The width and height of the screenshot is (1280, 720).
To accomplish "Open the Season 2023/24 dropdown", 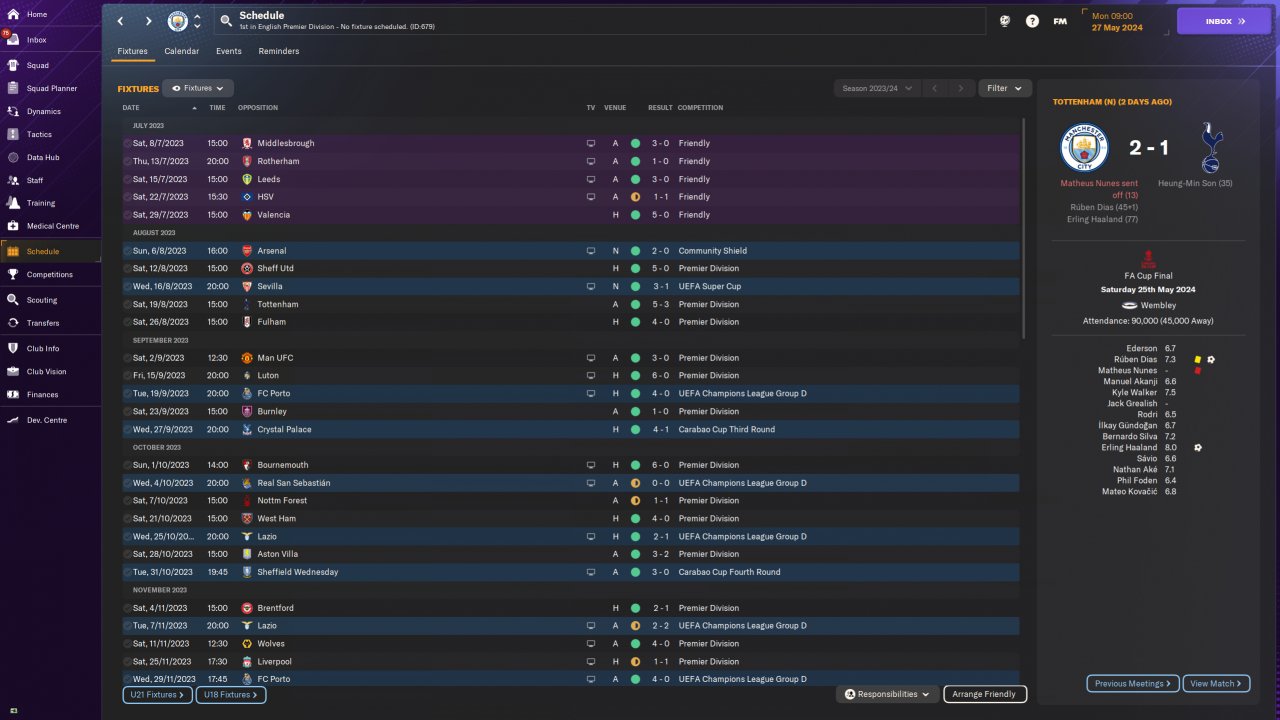I will 878,88.
